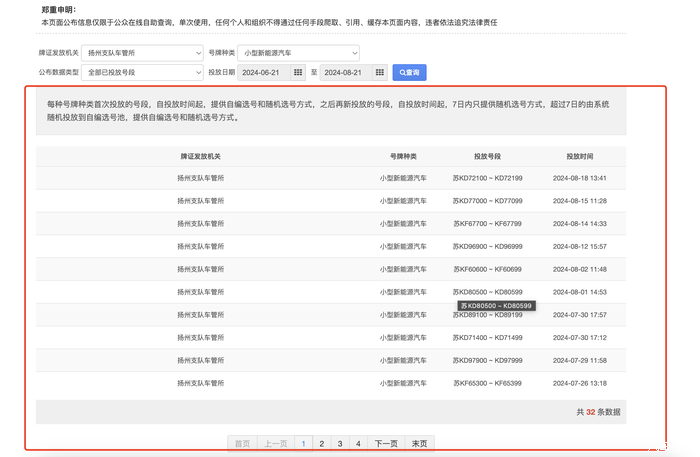Open the 号牌种类 dropdown list
700x457 pixels.
point(299,53)
